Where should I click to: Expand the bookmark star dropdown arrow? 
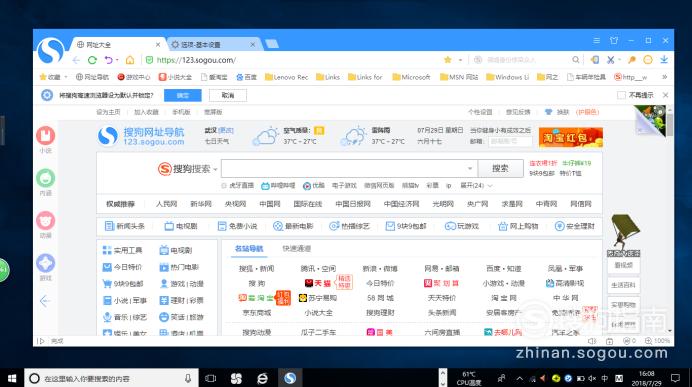click(460, 60)
